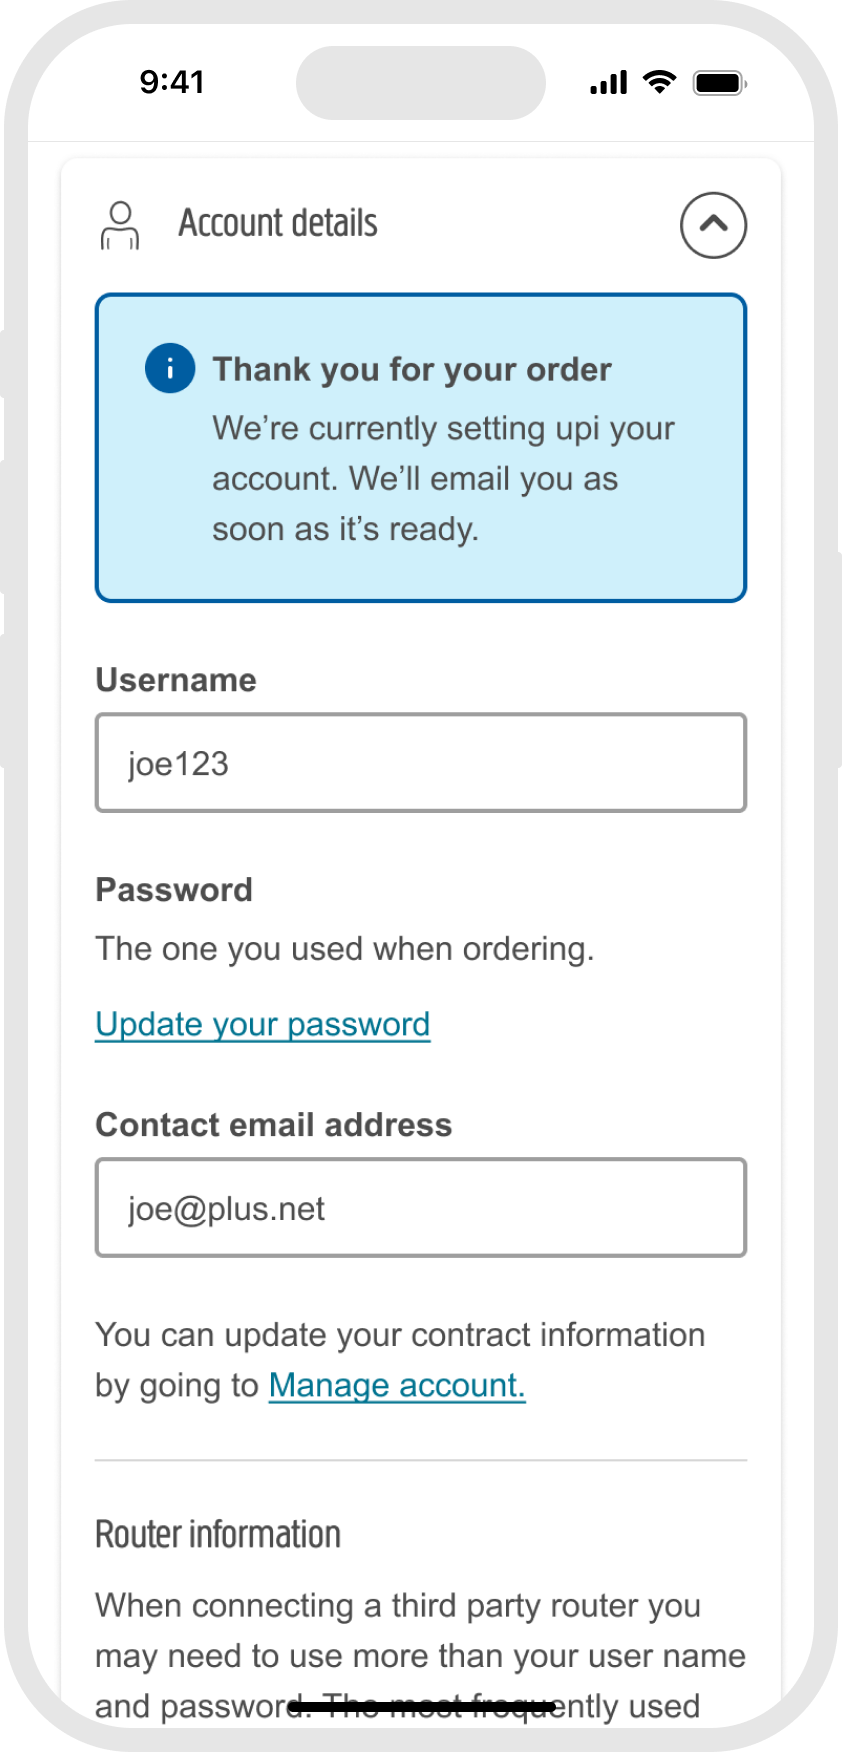This screenshot has width=842, height=1752.
Task: Click the setting up your account message
Action: pyautogui.click(x=444, y=479)
